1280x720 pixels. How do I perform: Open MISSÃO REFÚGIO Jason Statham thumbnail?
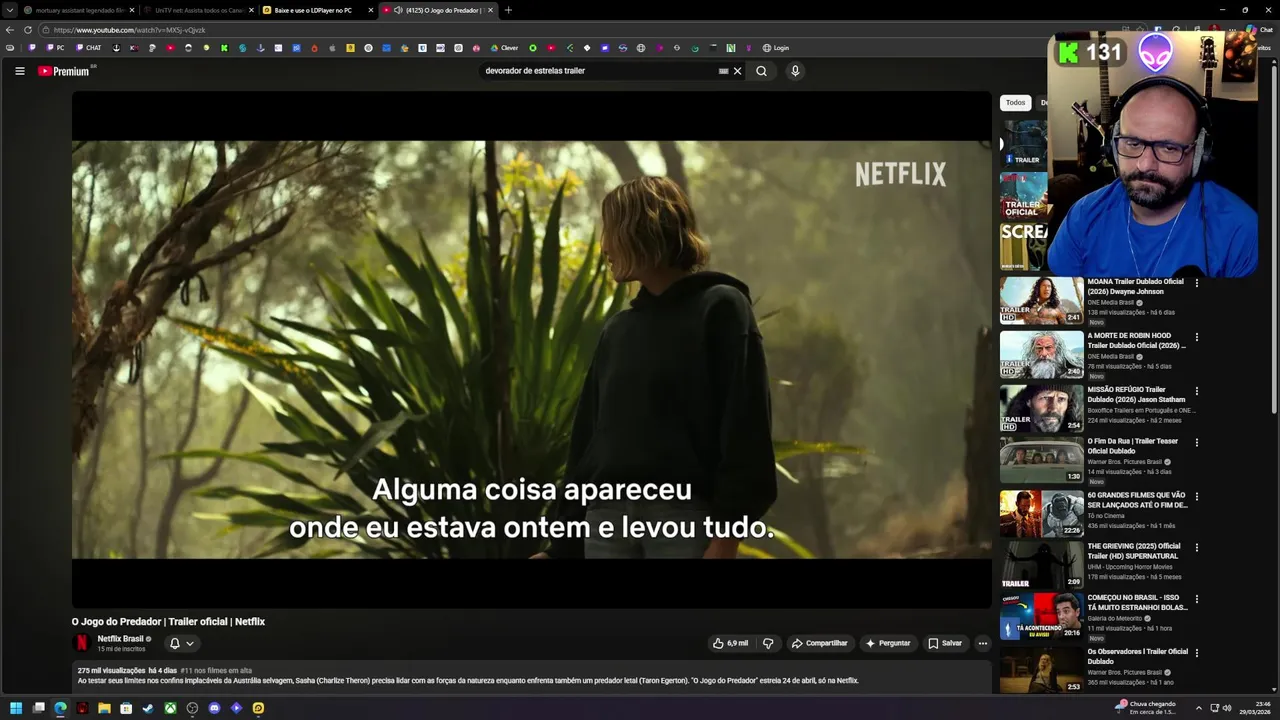[1041, 408]
